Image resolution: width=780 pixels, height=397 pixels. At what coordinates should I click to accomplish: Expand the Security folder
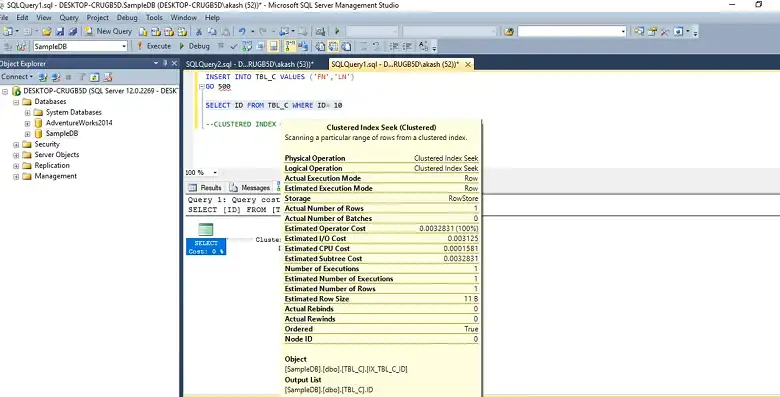(x=16, y=145)
